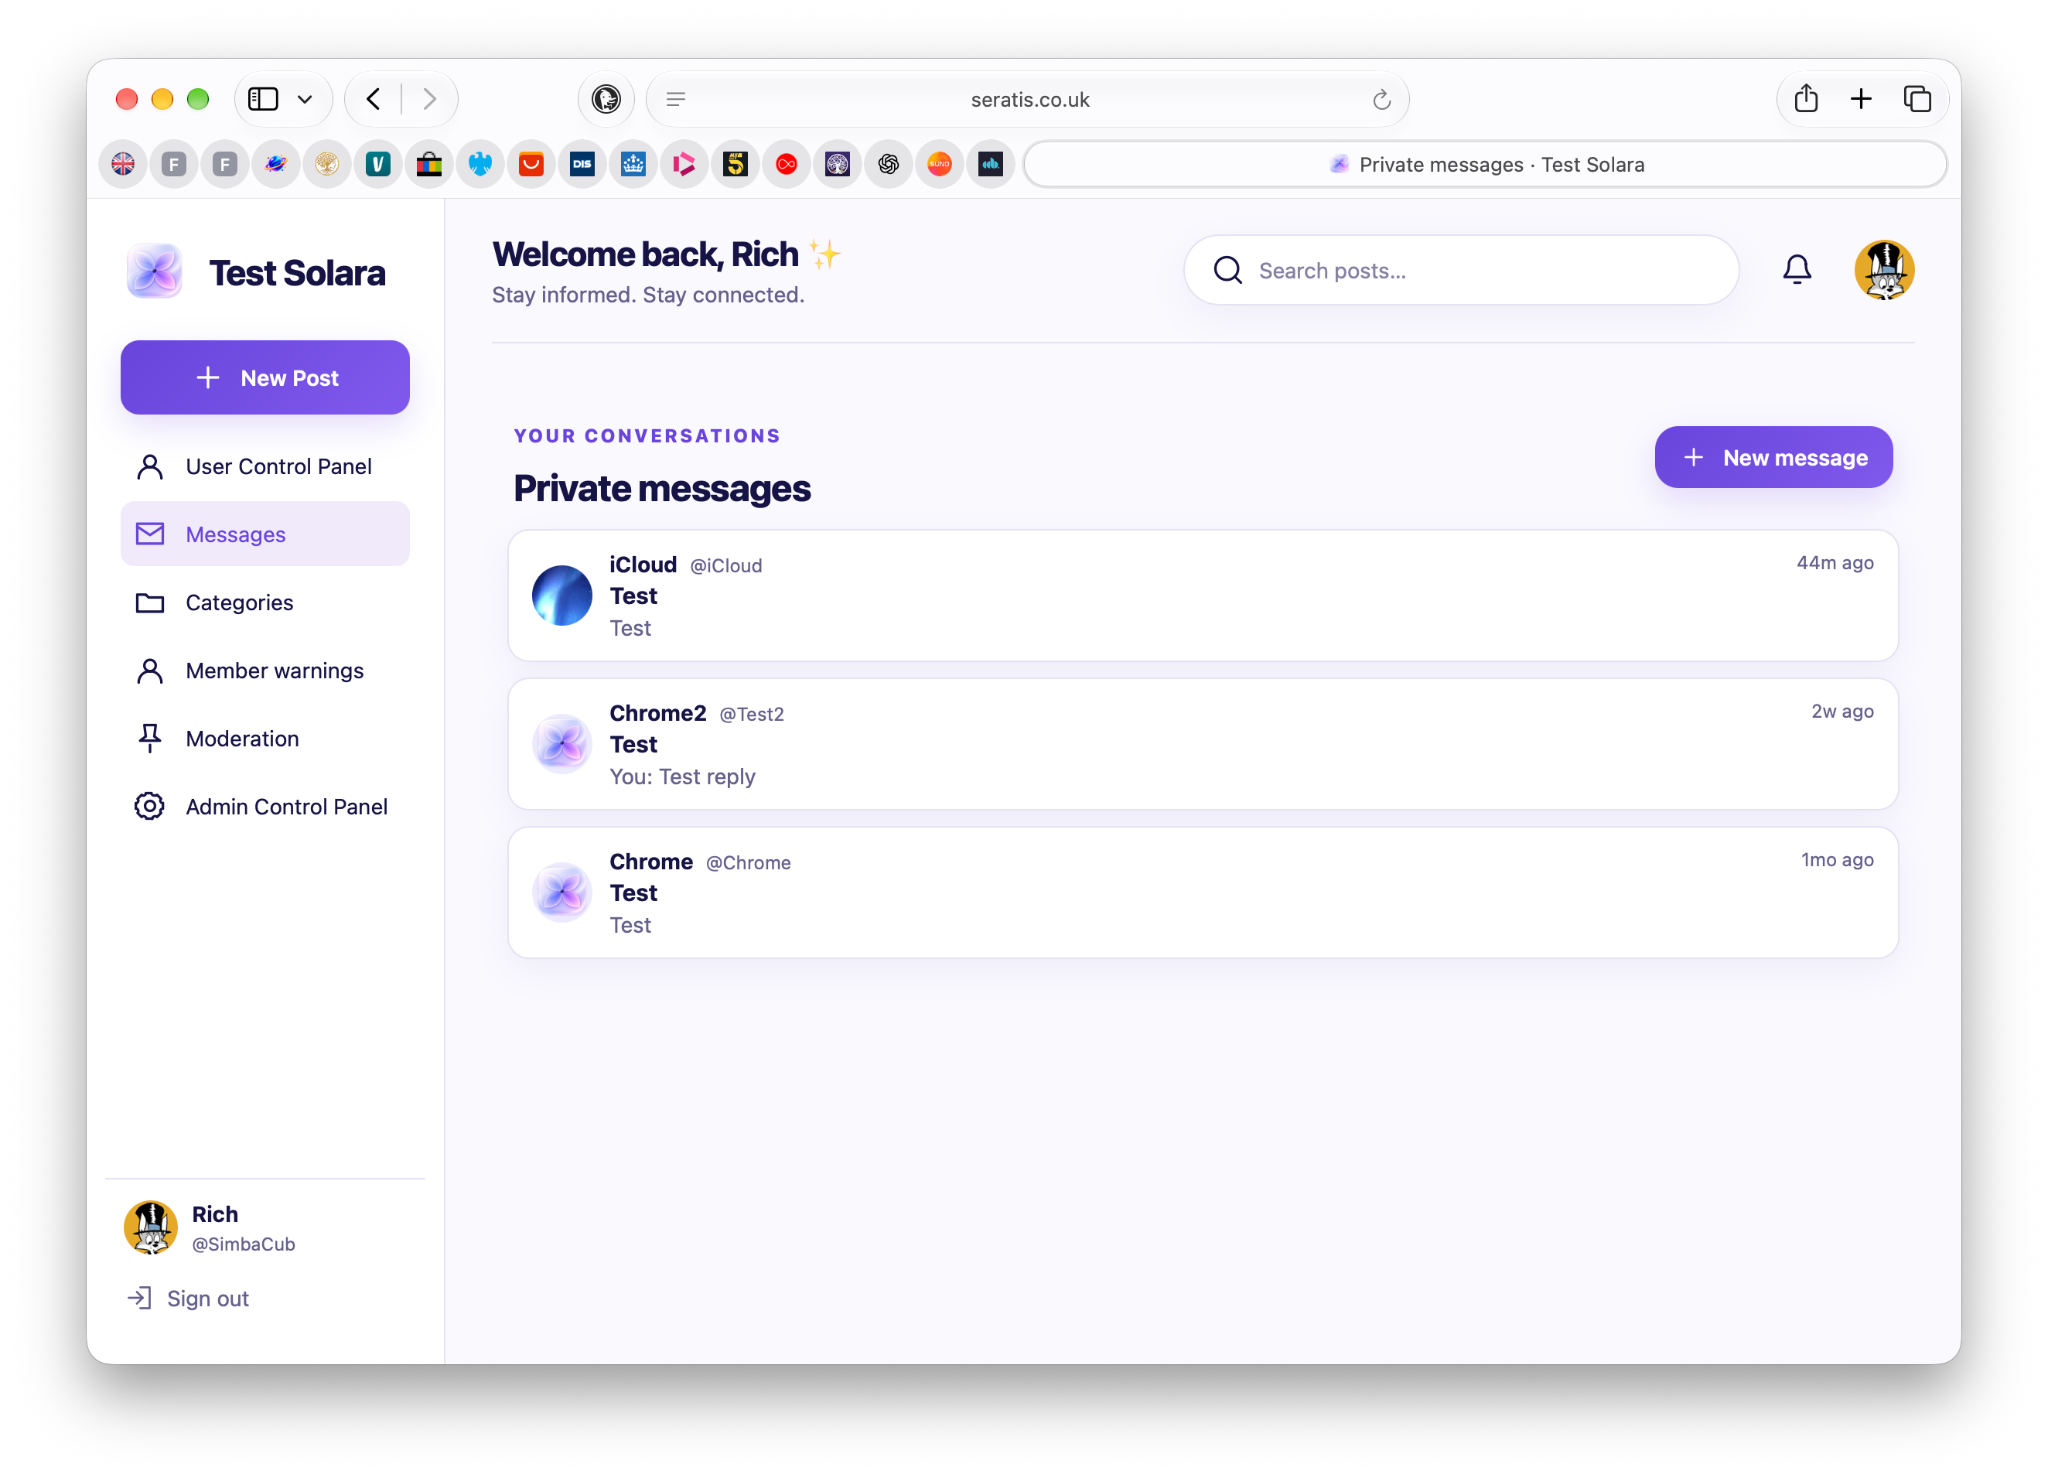Toggle the Safari sidebar icon
2048x1478 pixels.
263,99
